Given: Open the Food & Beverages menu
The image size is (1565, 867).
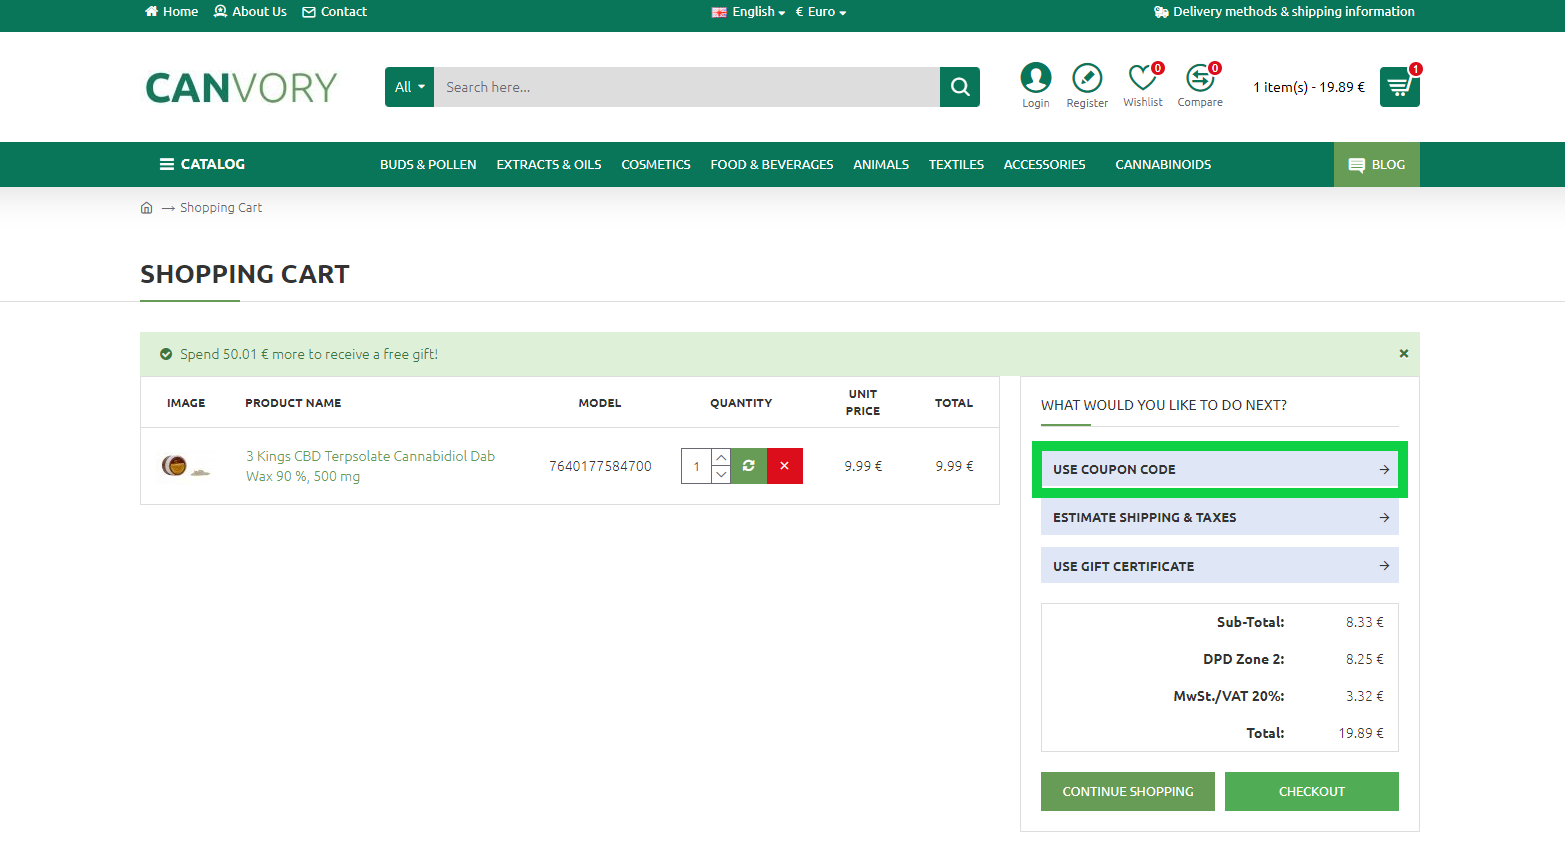Looking at the screenshot, I should pyautogui.click(x=772, y=165).
